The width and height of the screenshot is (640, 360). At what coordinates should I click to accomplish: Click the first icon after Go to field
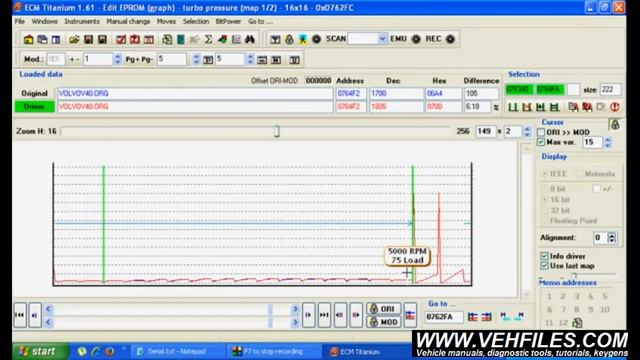coord(473,317)
